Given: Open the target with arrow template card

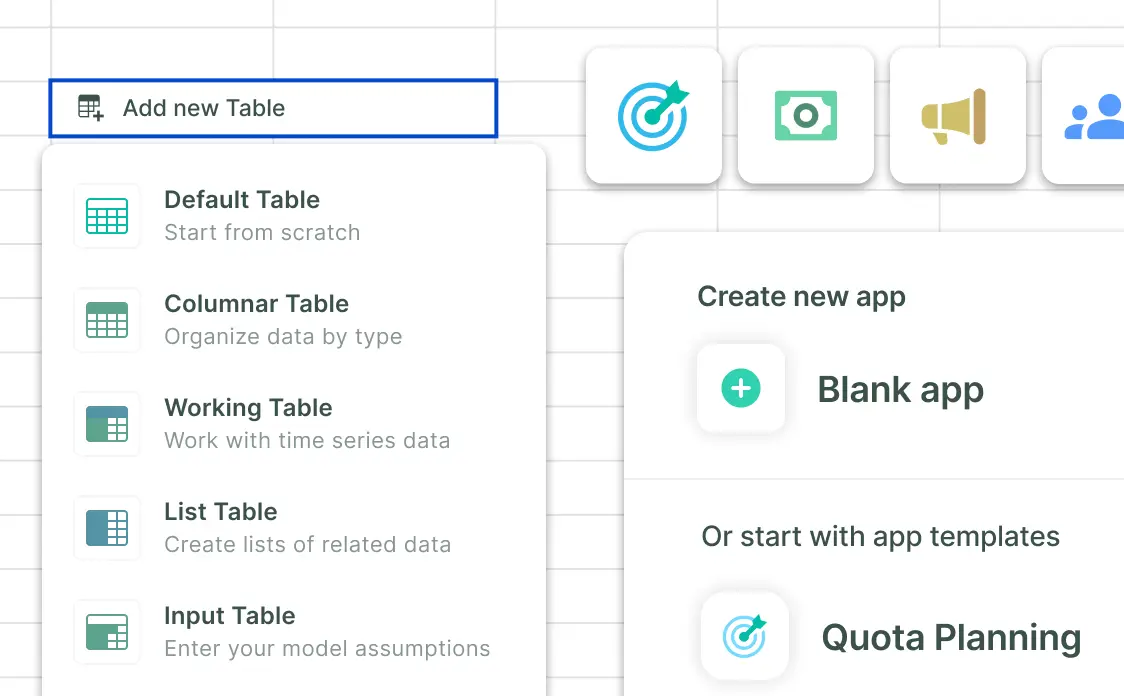Looking at the screenshot, I should pos(654,115).
